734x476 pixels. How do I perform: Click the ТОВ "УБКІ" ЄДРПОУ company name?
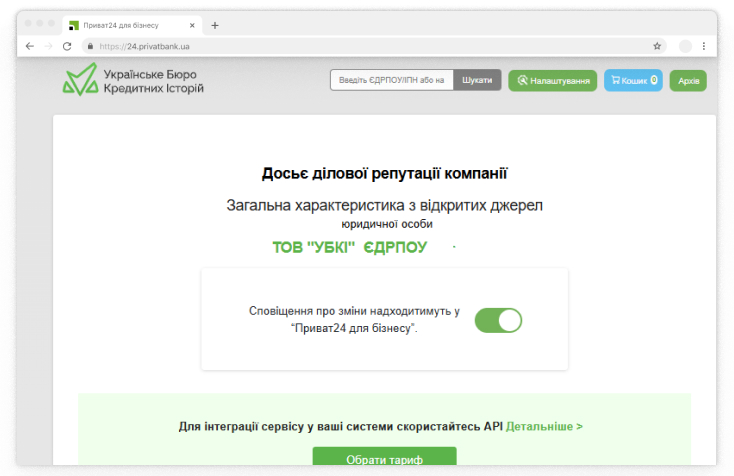(x=350, y=247)
